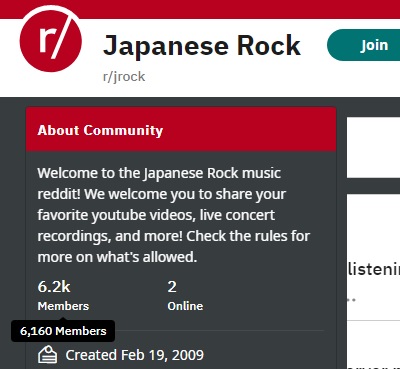Screen dimensions: 400x369
Task: Click the community welcome description text
Action: [x=174, y=215]
